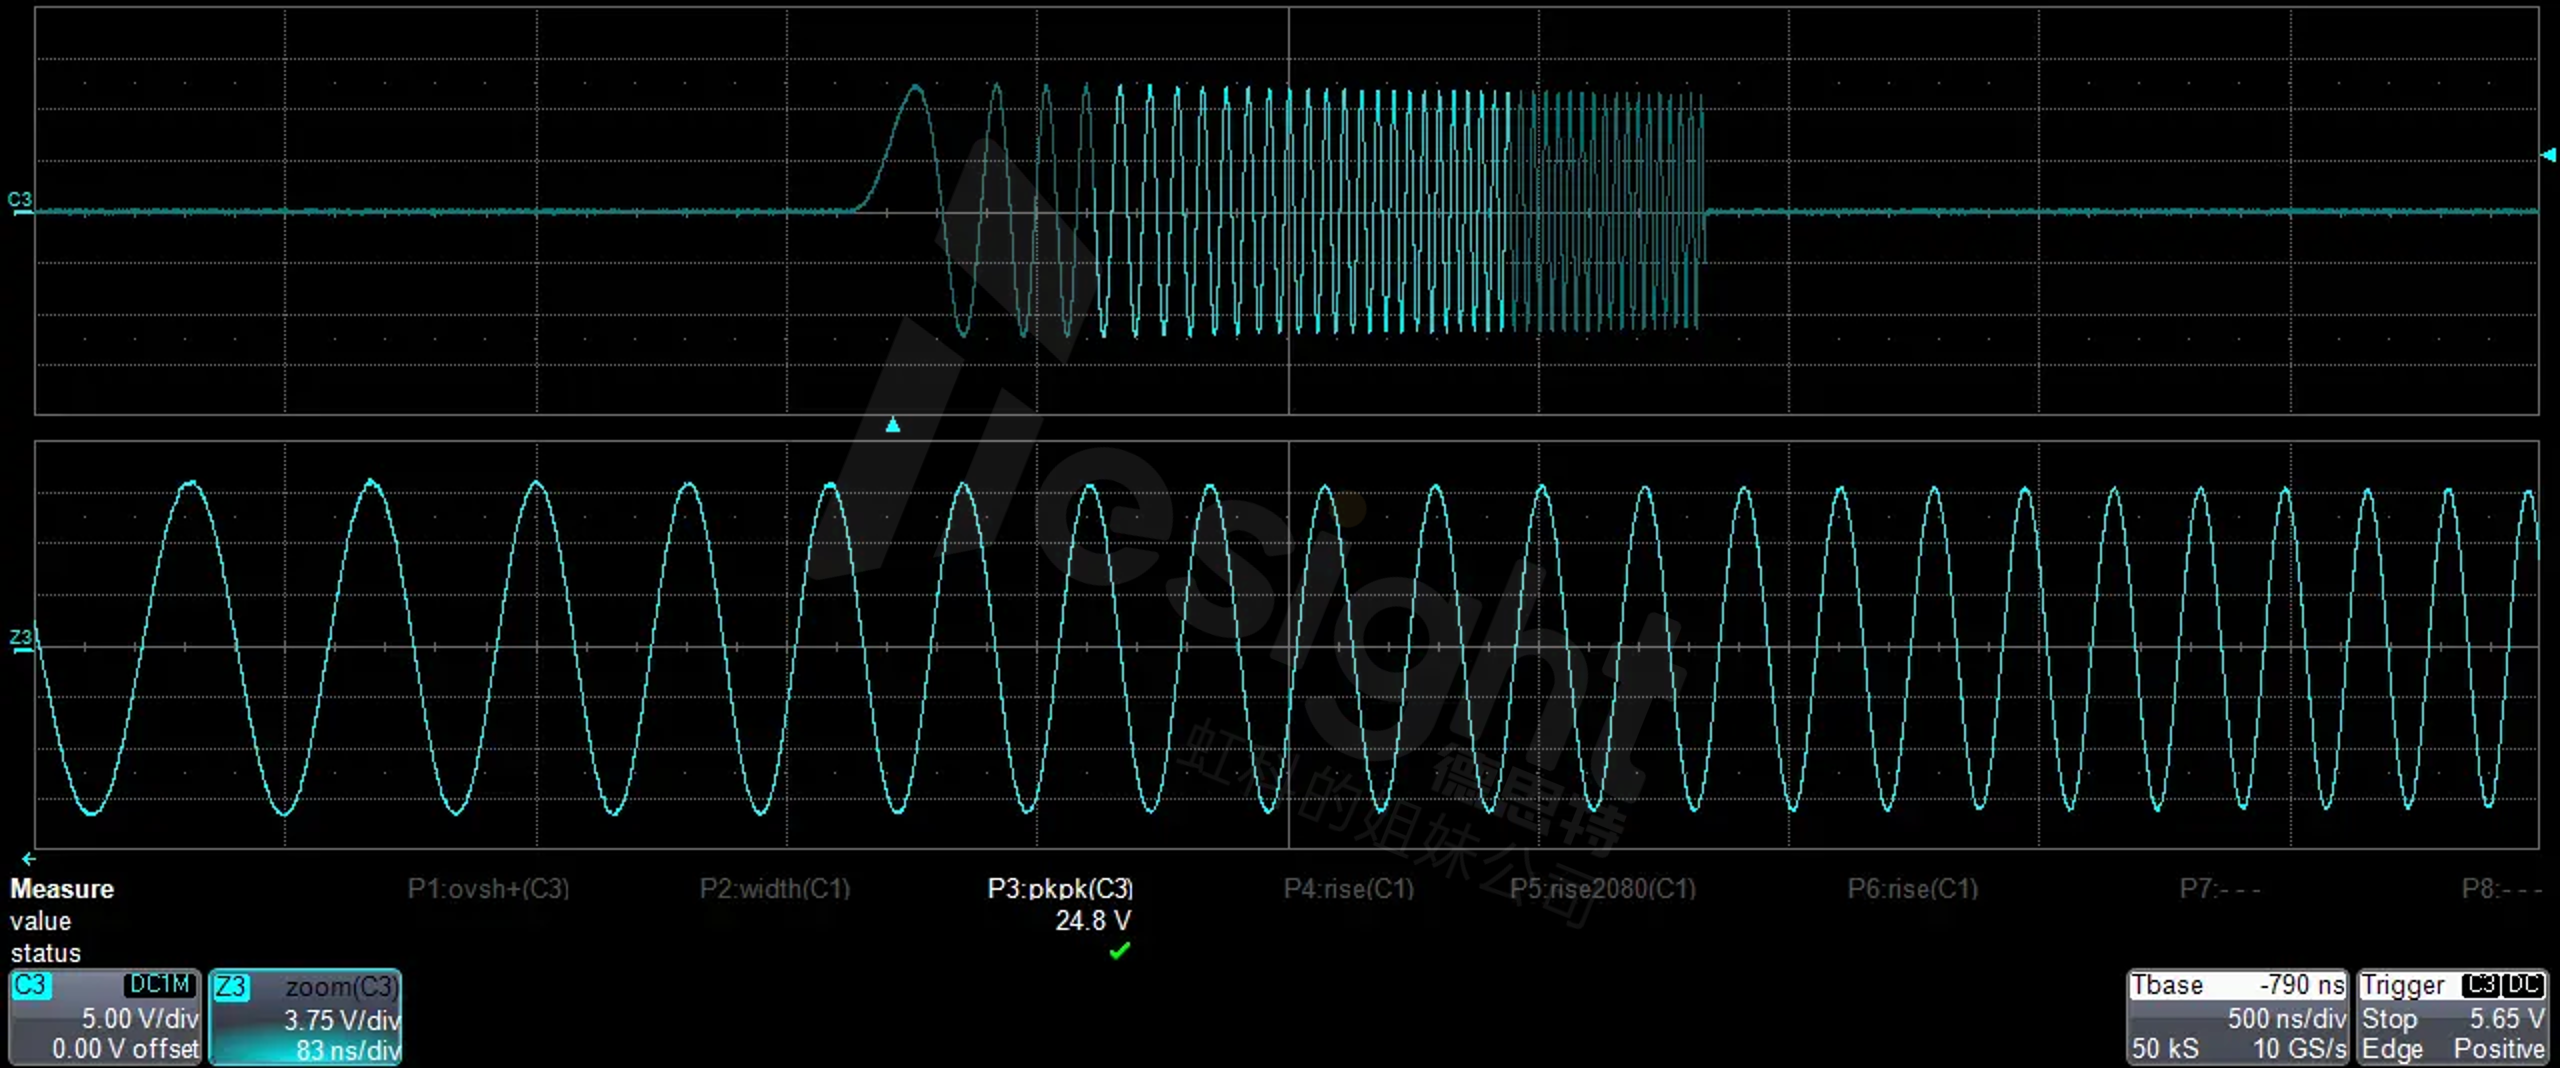The height and width of the screenshot is (1068, 2560).
Task: Click the DC coupling badge in the Trigger box
Action: (2524, 985)
